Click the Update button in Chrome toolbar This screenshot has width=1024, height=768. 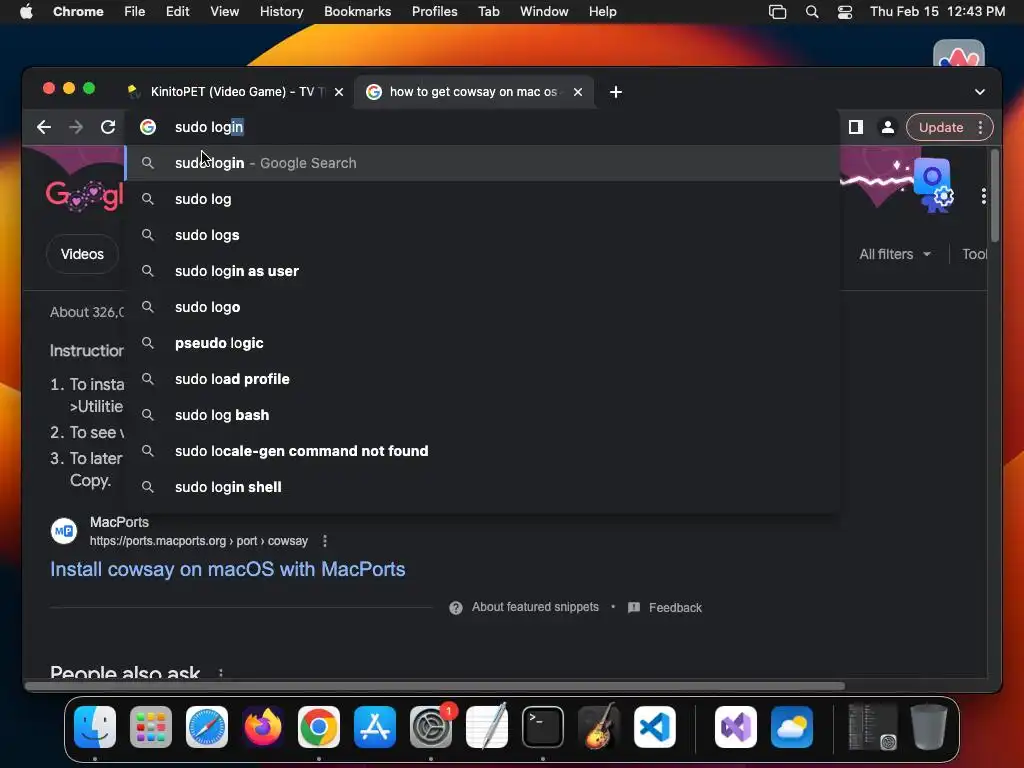click(x=940, y=127)
